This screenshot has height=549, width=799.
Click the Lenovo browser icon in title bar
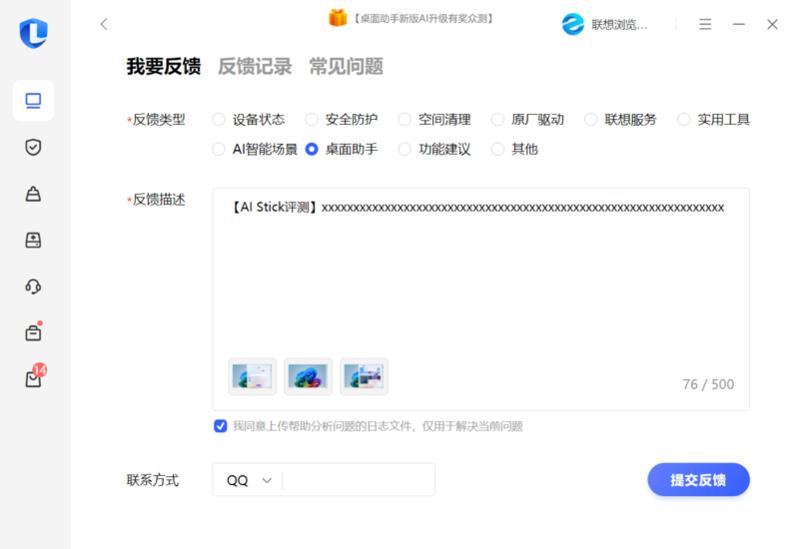tap(573, 24)
